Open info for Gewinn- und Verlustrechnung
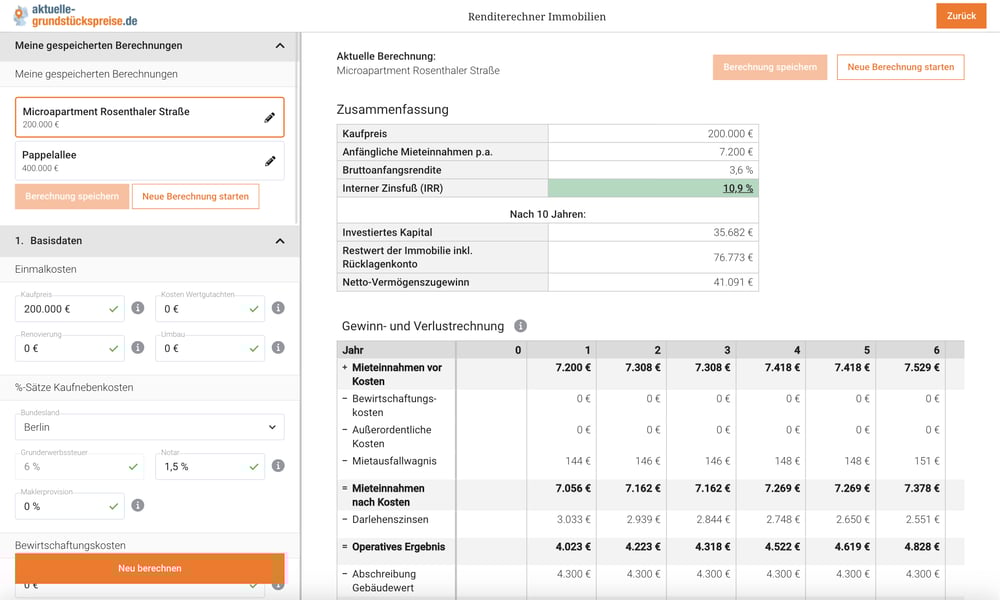1000x600 pixels. [520, 326]
